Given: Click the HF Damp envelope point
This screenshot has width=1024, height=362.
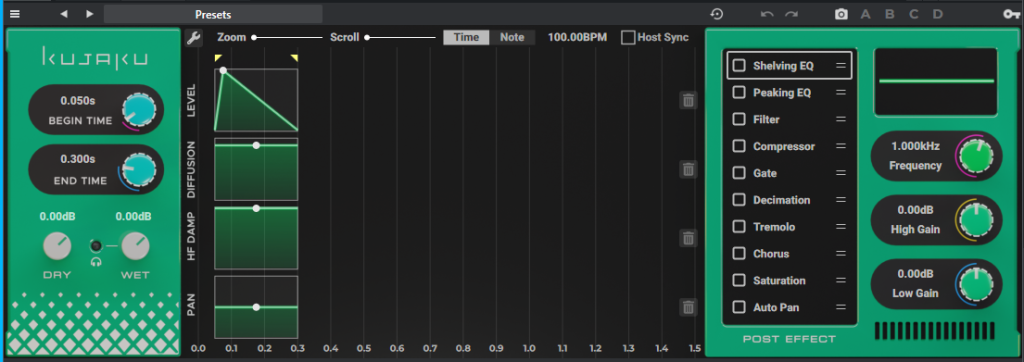Looking at the screenshot, I should point(256,208).
